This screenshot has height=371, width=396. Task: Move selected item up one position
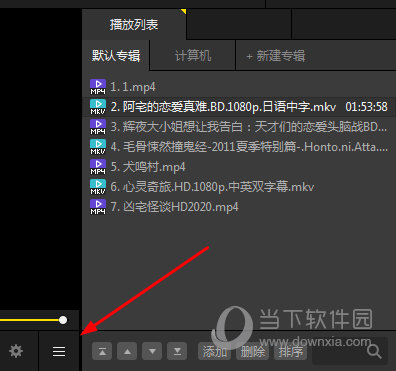point(127,351)
